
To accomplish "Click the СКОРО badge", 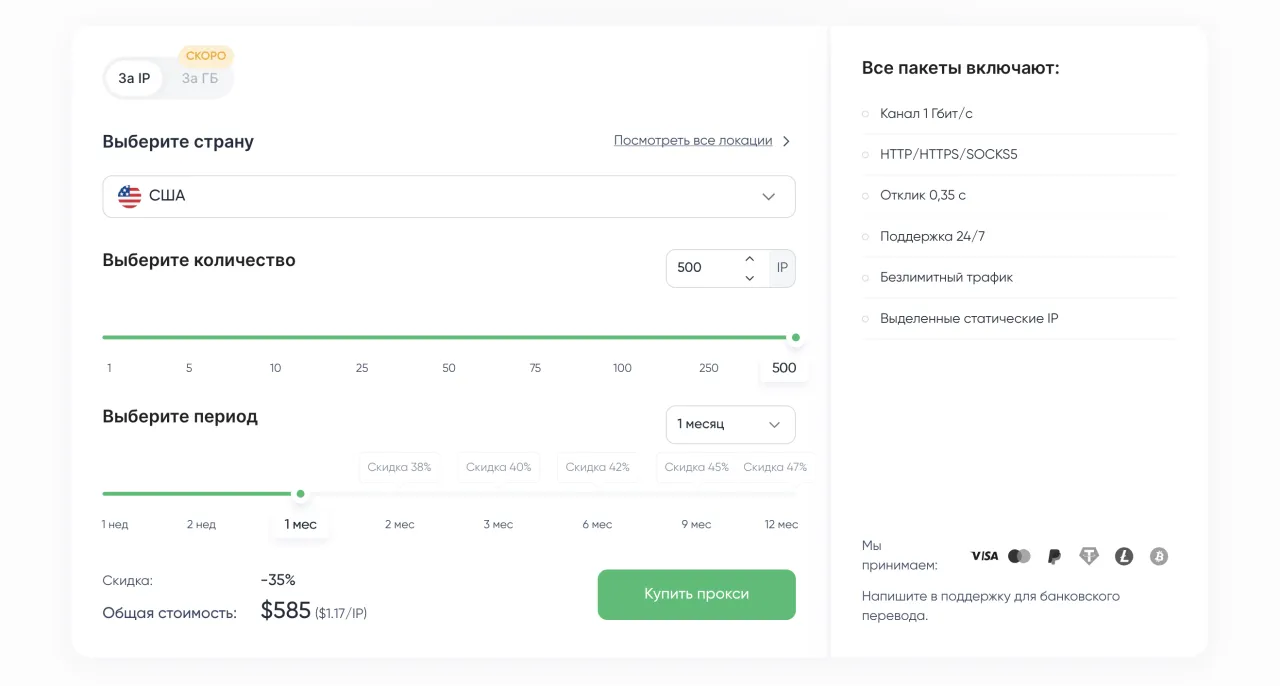I will coord(206,56).
